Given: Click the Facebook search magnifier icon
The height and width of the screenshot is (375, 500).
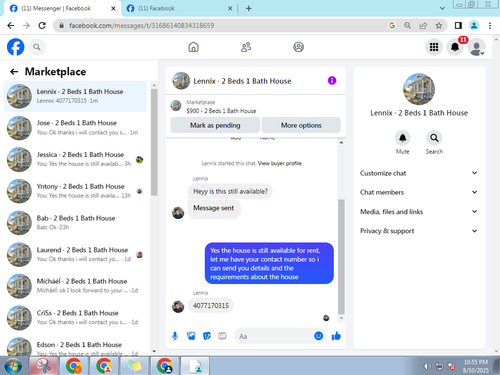Looking at the screenshot, I should (x=37, y=47).
